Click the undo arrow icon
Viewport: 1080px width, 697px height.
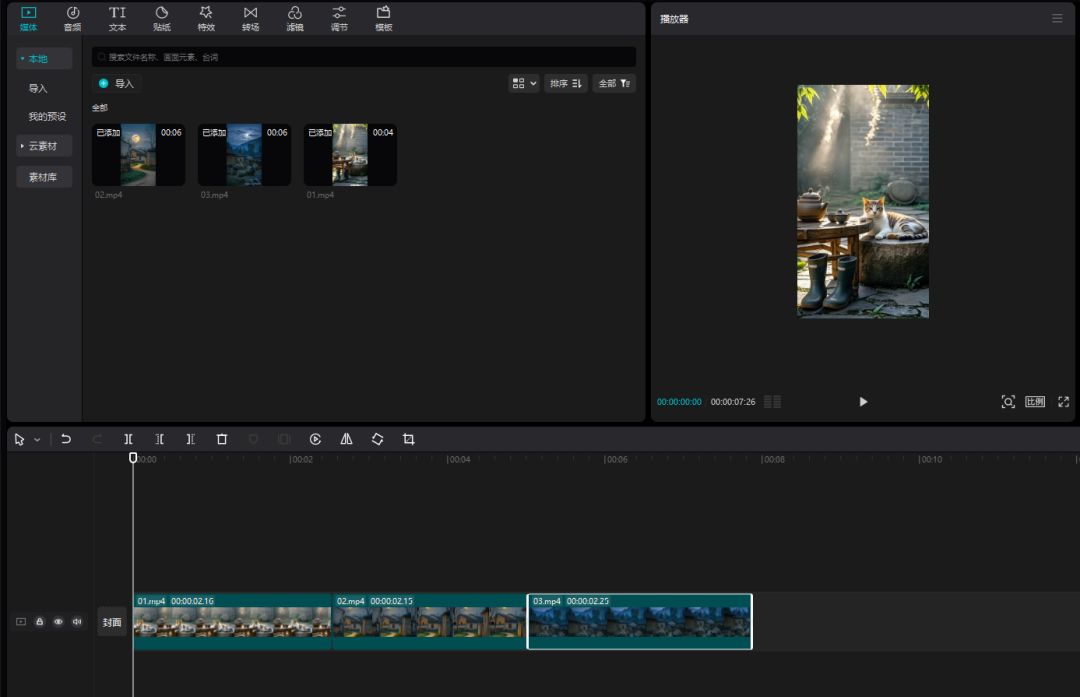(x=66, y=439)
